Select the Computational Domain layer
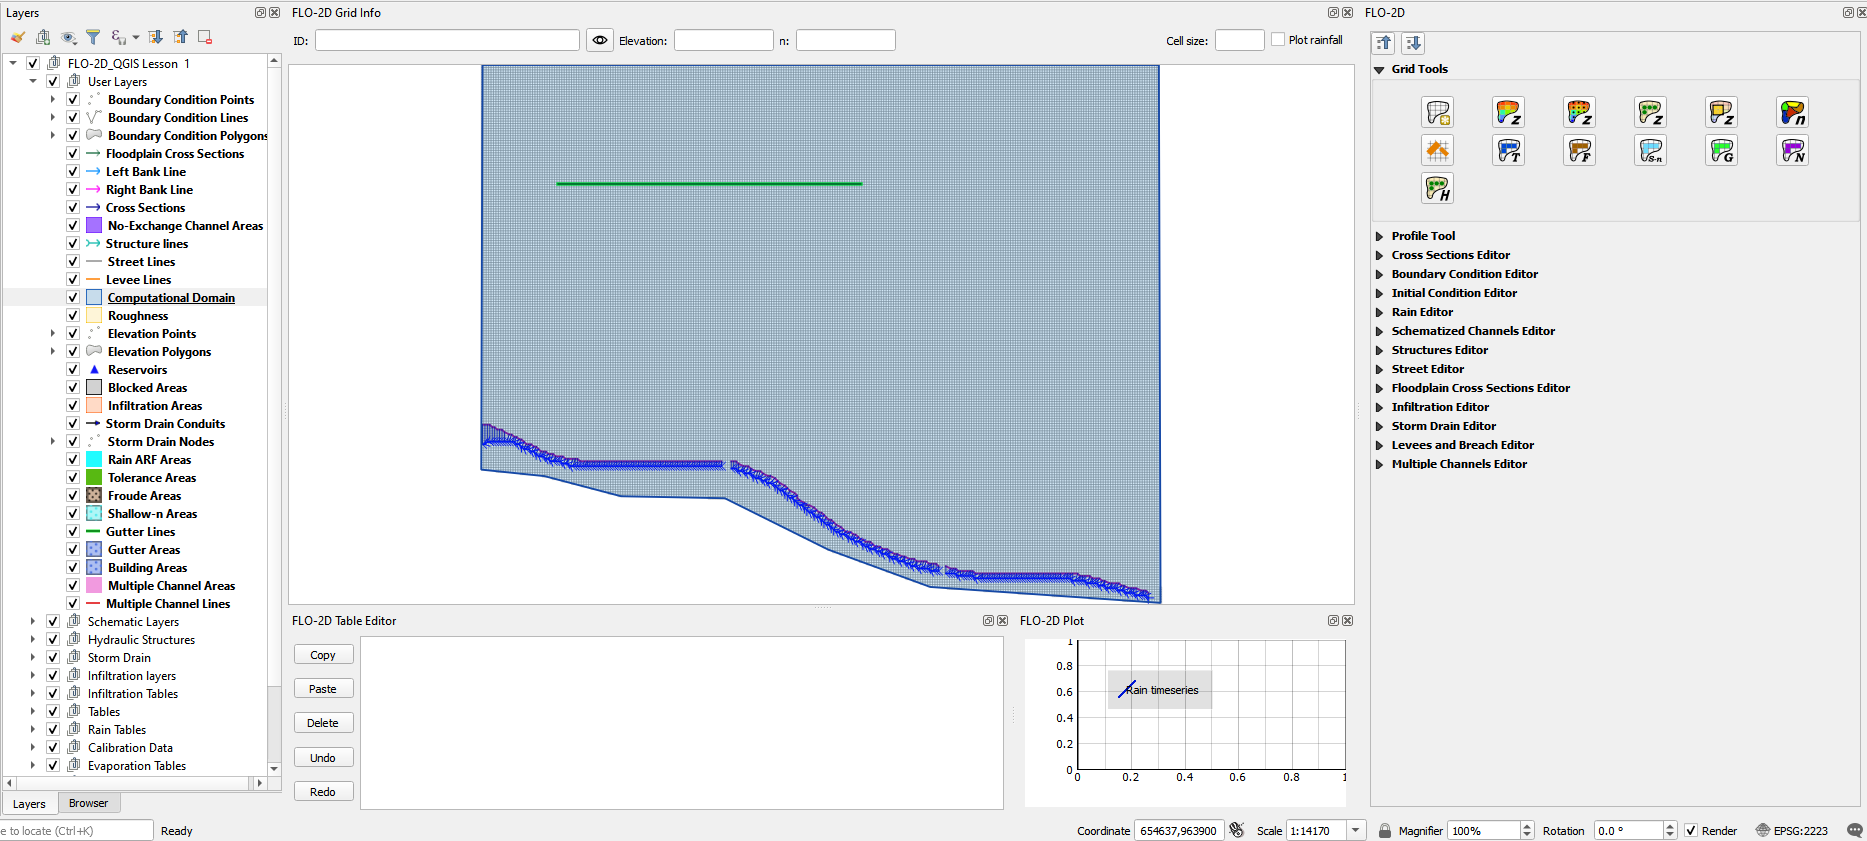The image size is (1867, 841). pyautogui.click(x=171, y=298)
